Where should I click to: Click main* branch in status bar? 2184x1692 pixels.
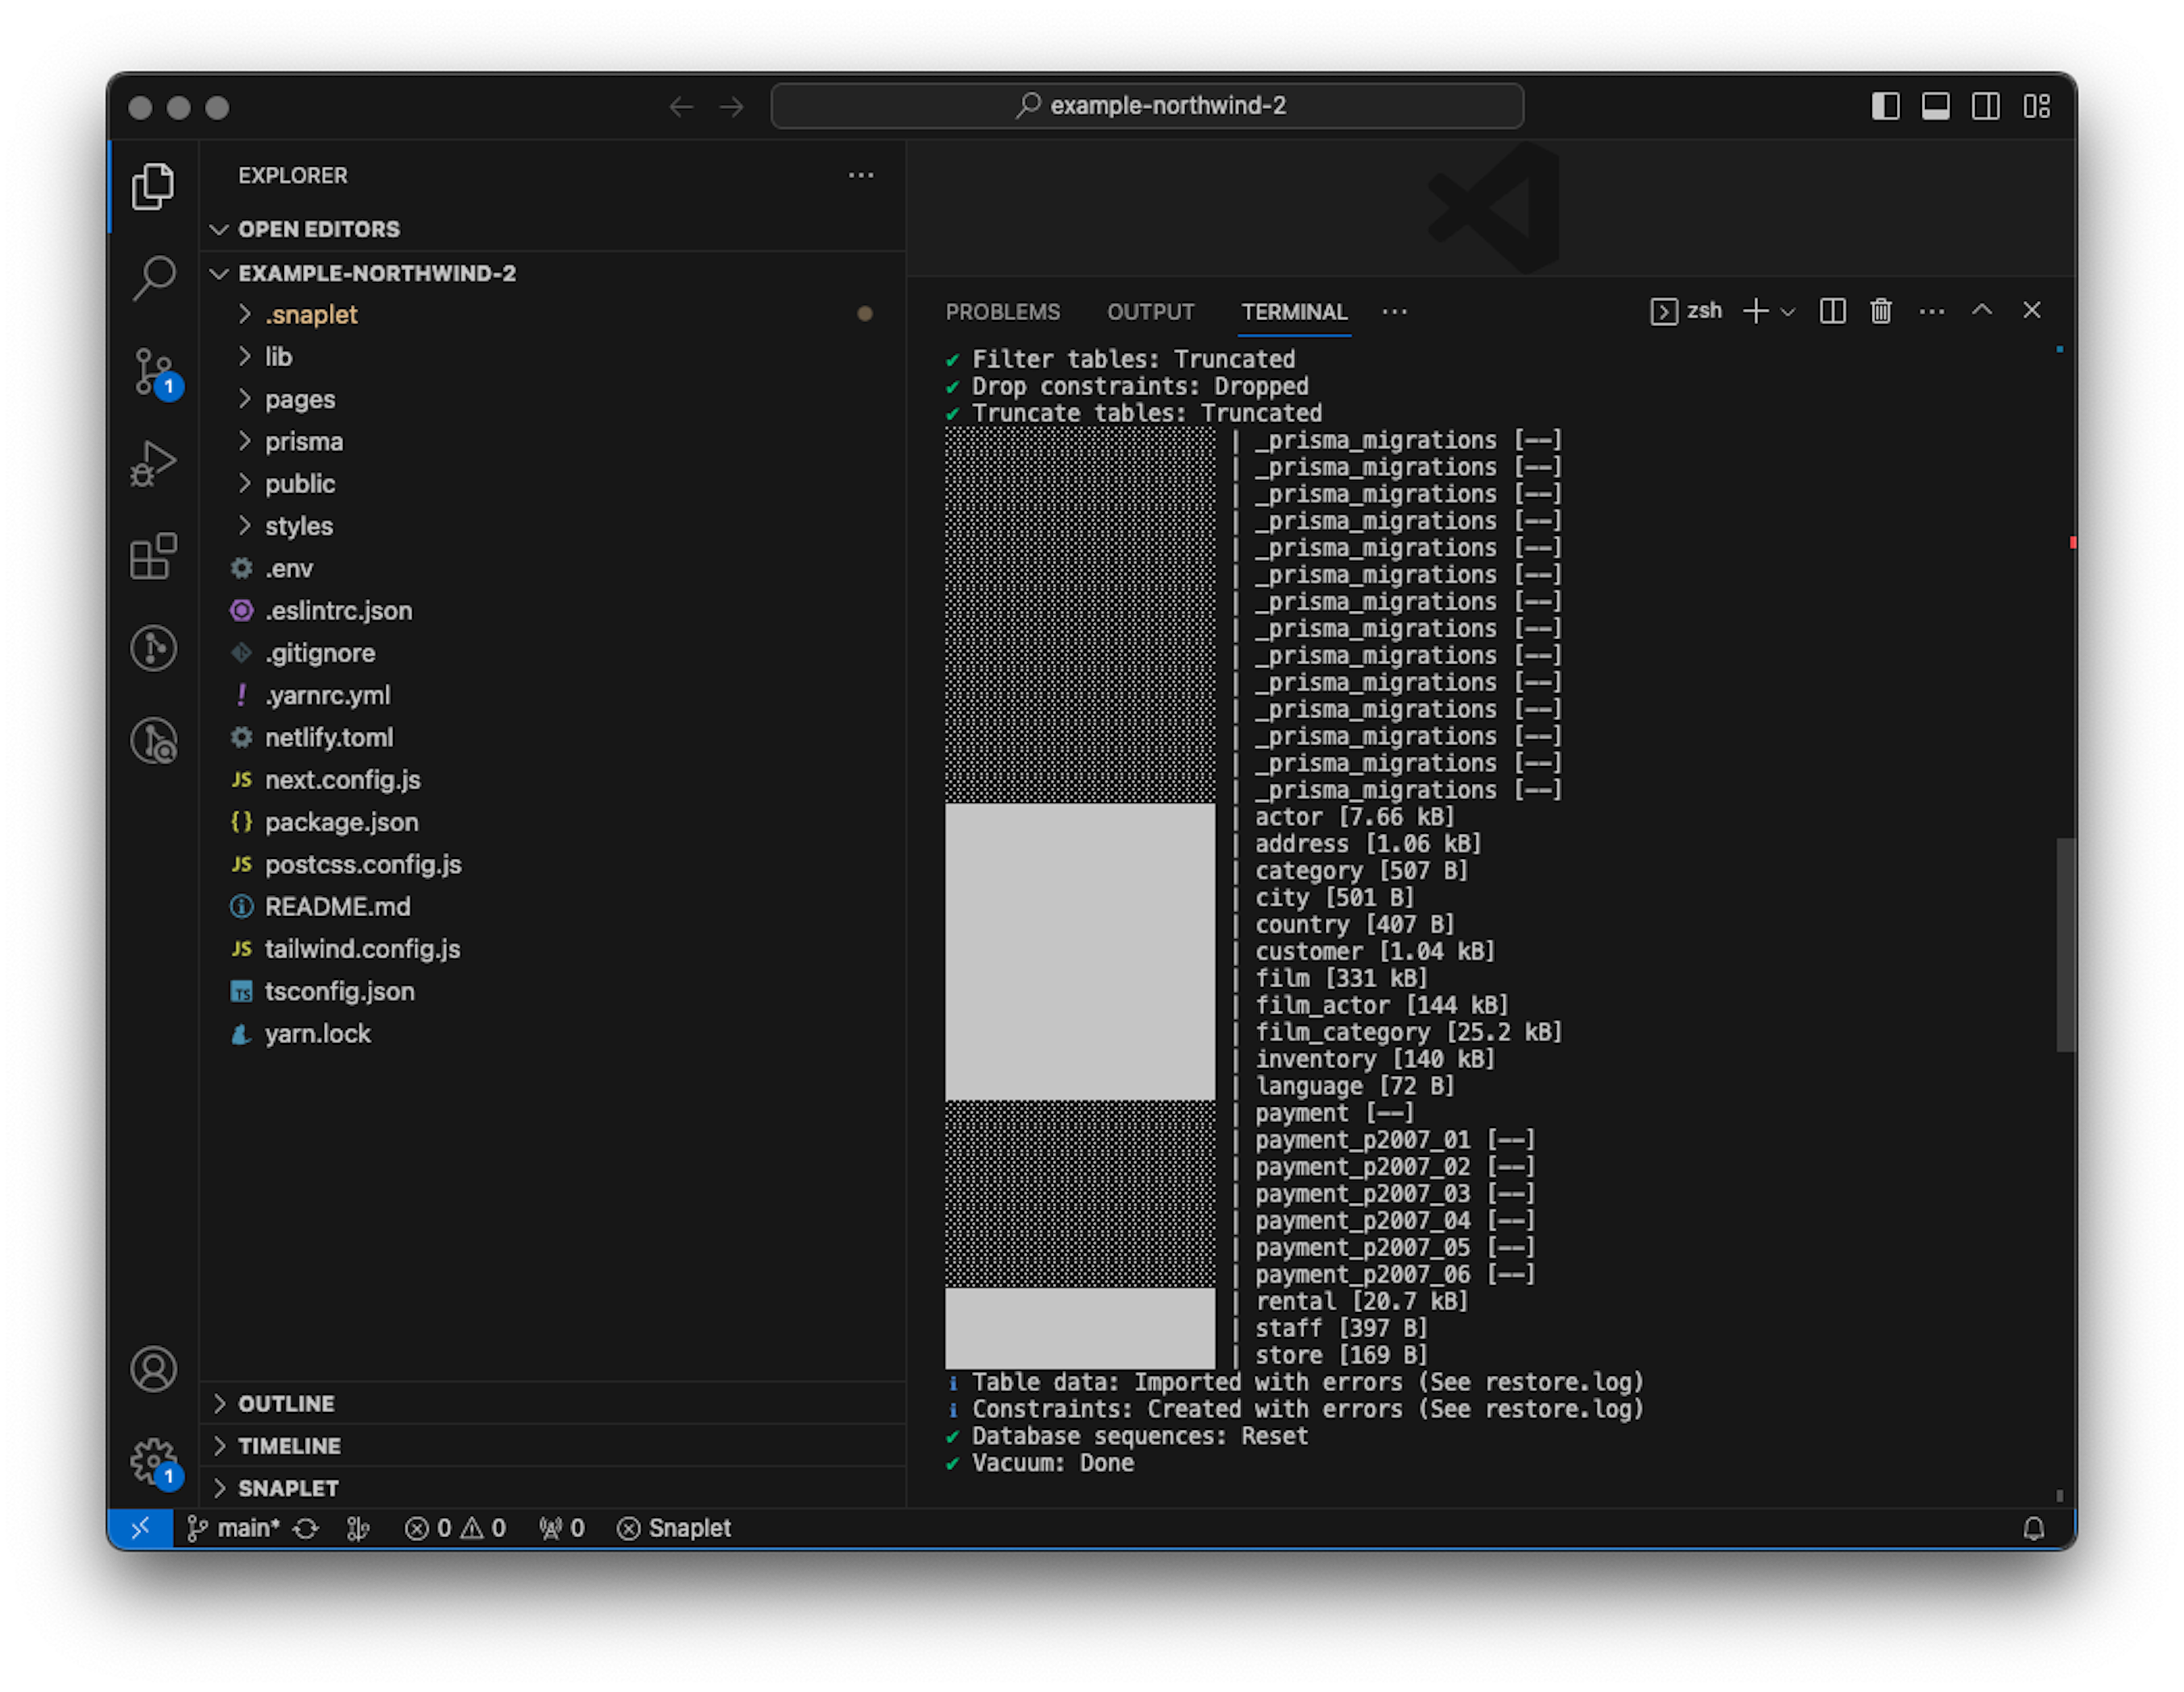[x=234, y=1528]
